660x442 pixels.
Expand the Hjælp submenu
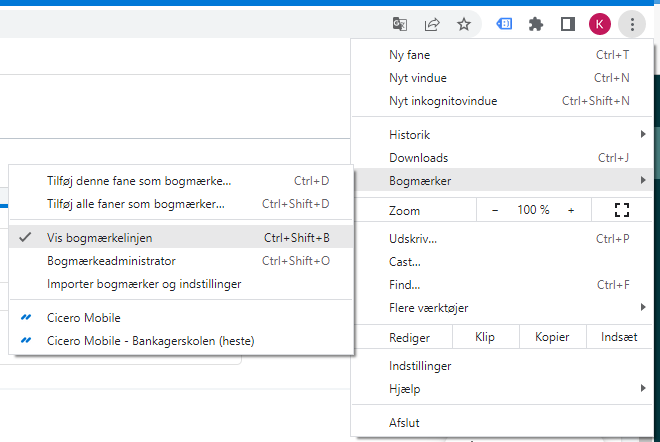click(502, 389)
